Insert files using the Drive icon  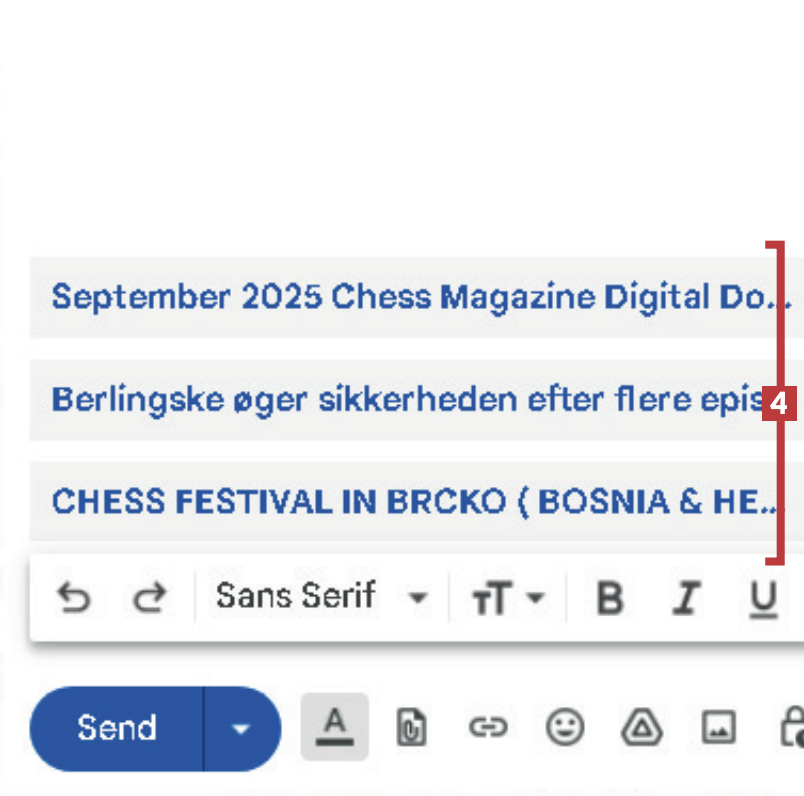tap(641, 728)
